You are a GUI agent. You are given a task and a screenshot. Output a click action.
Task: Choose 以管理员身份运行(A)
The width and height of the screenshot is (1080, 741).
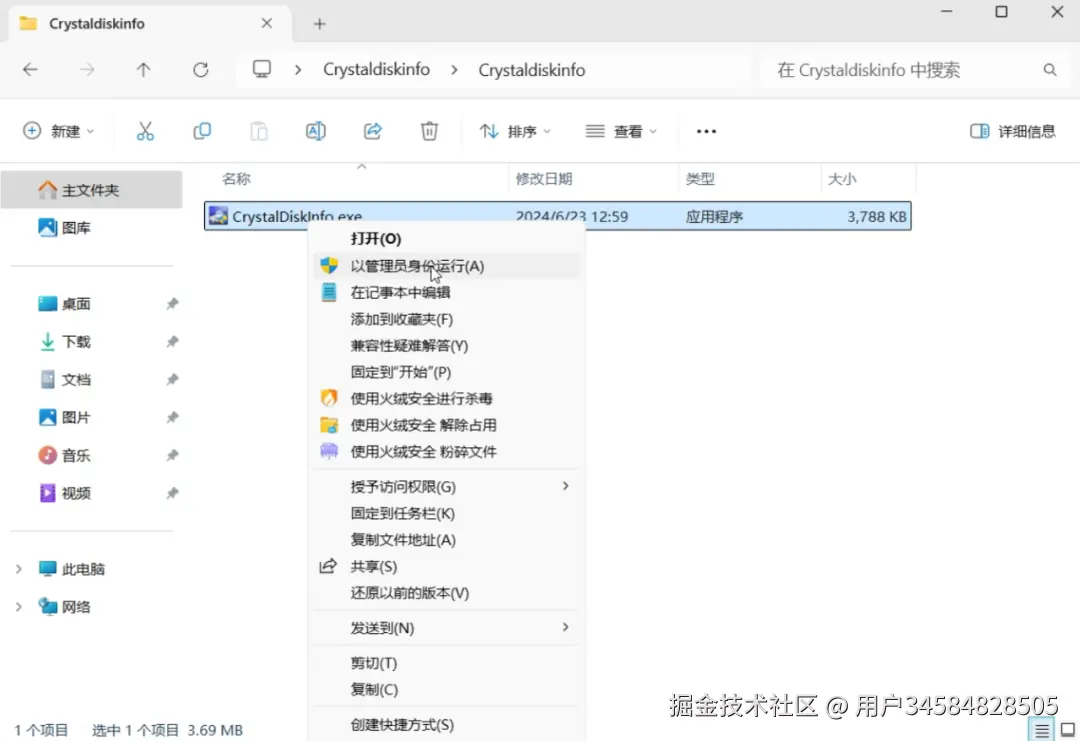(x=446, y=266)
